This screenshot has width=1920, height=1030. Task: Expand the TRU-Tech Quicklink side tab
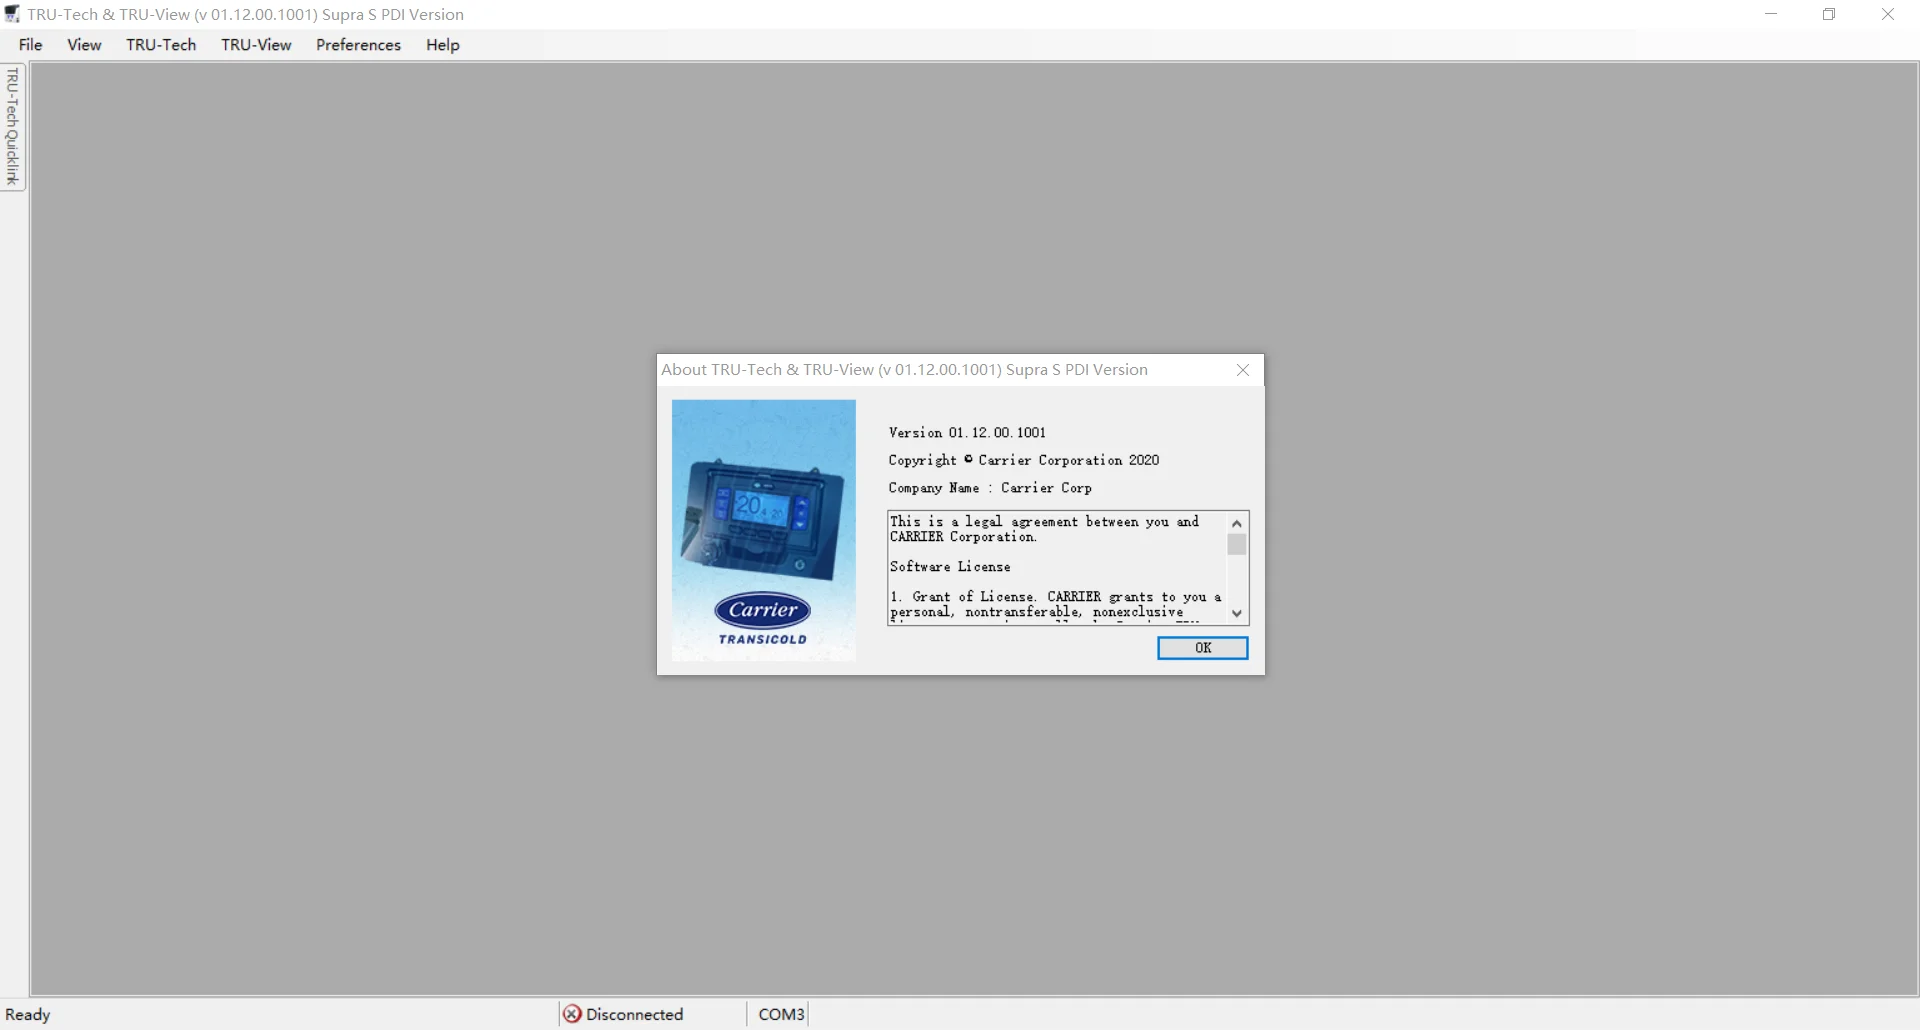click(x=13, y=127)
